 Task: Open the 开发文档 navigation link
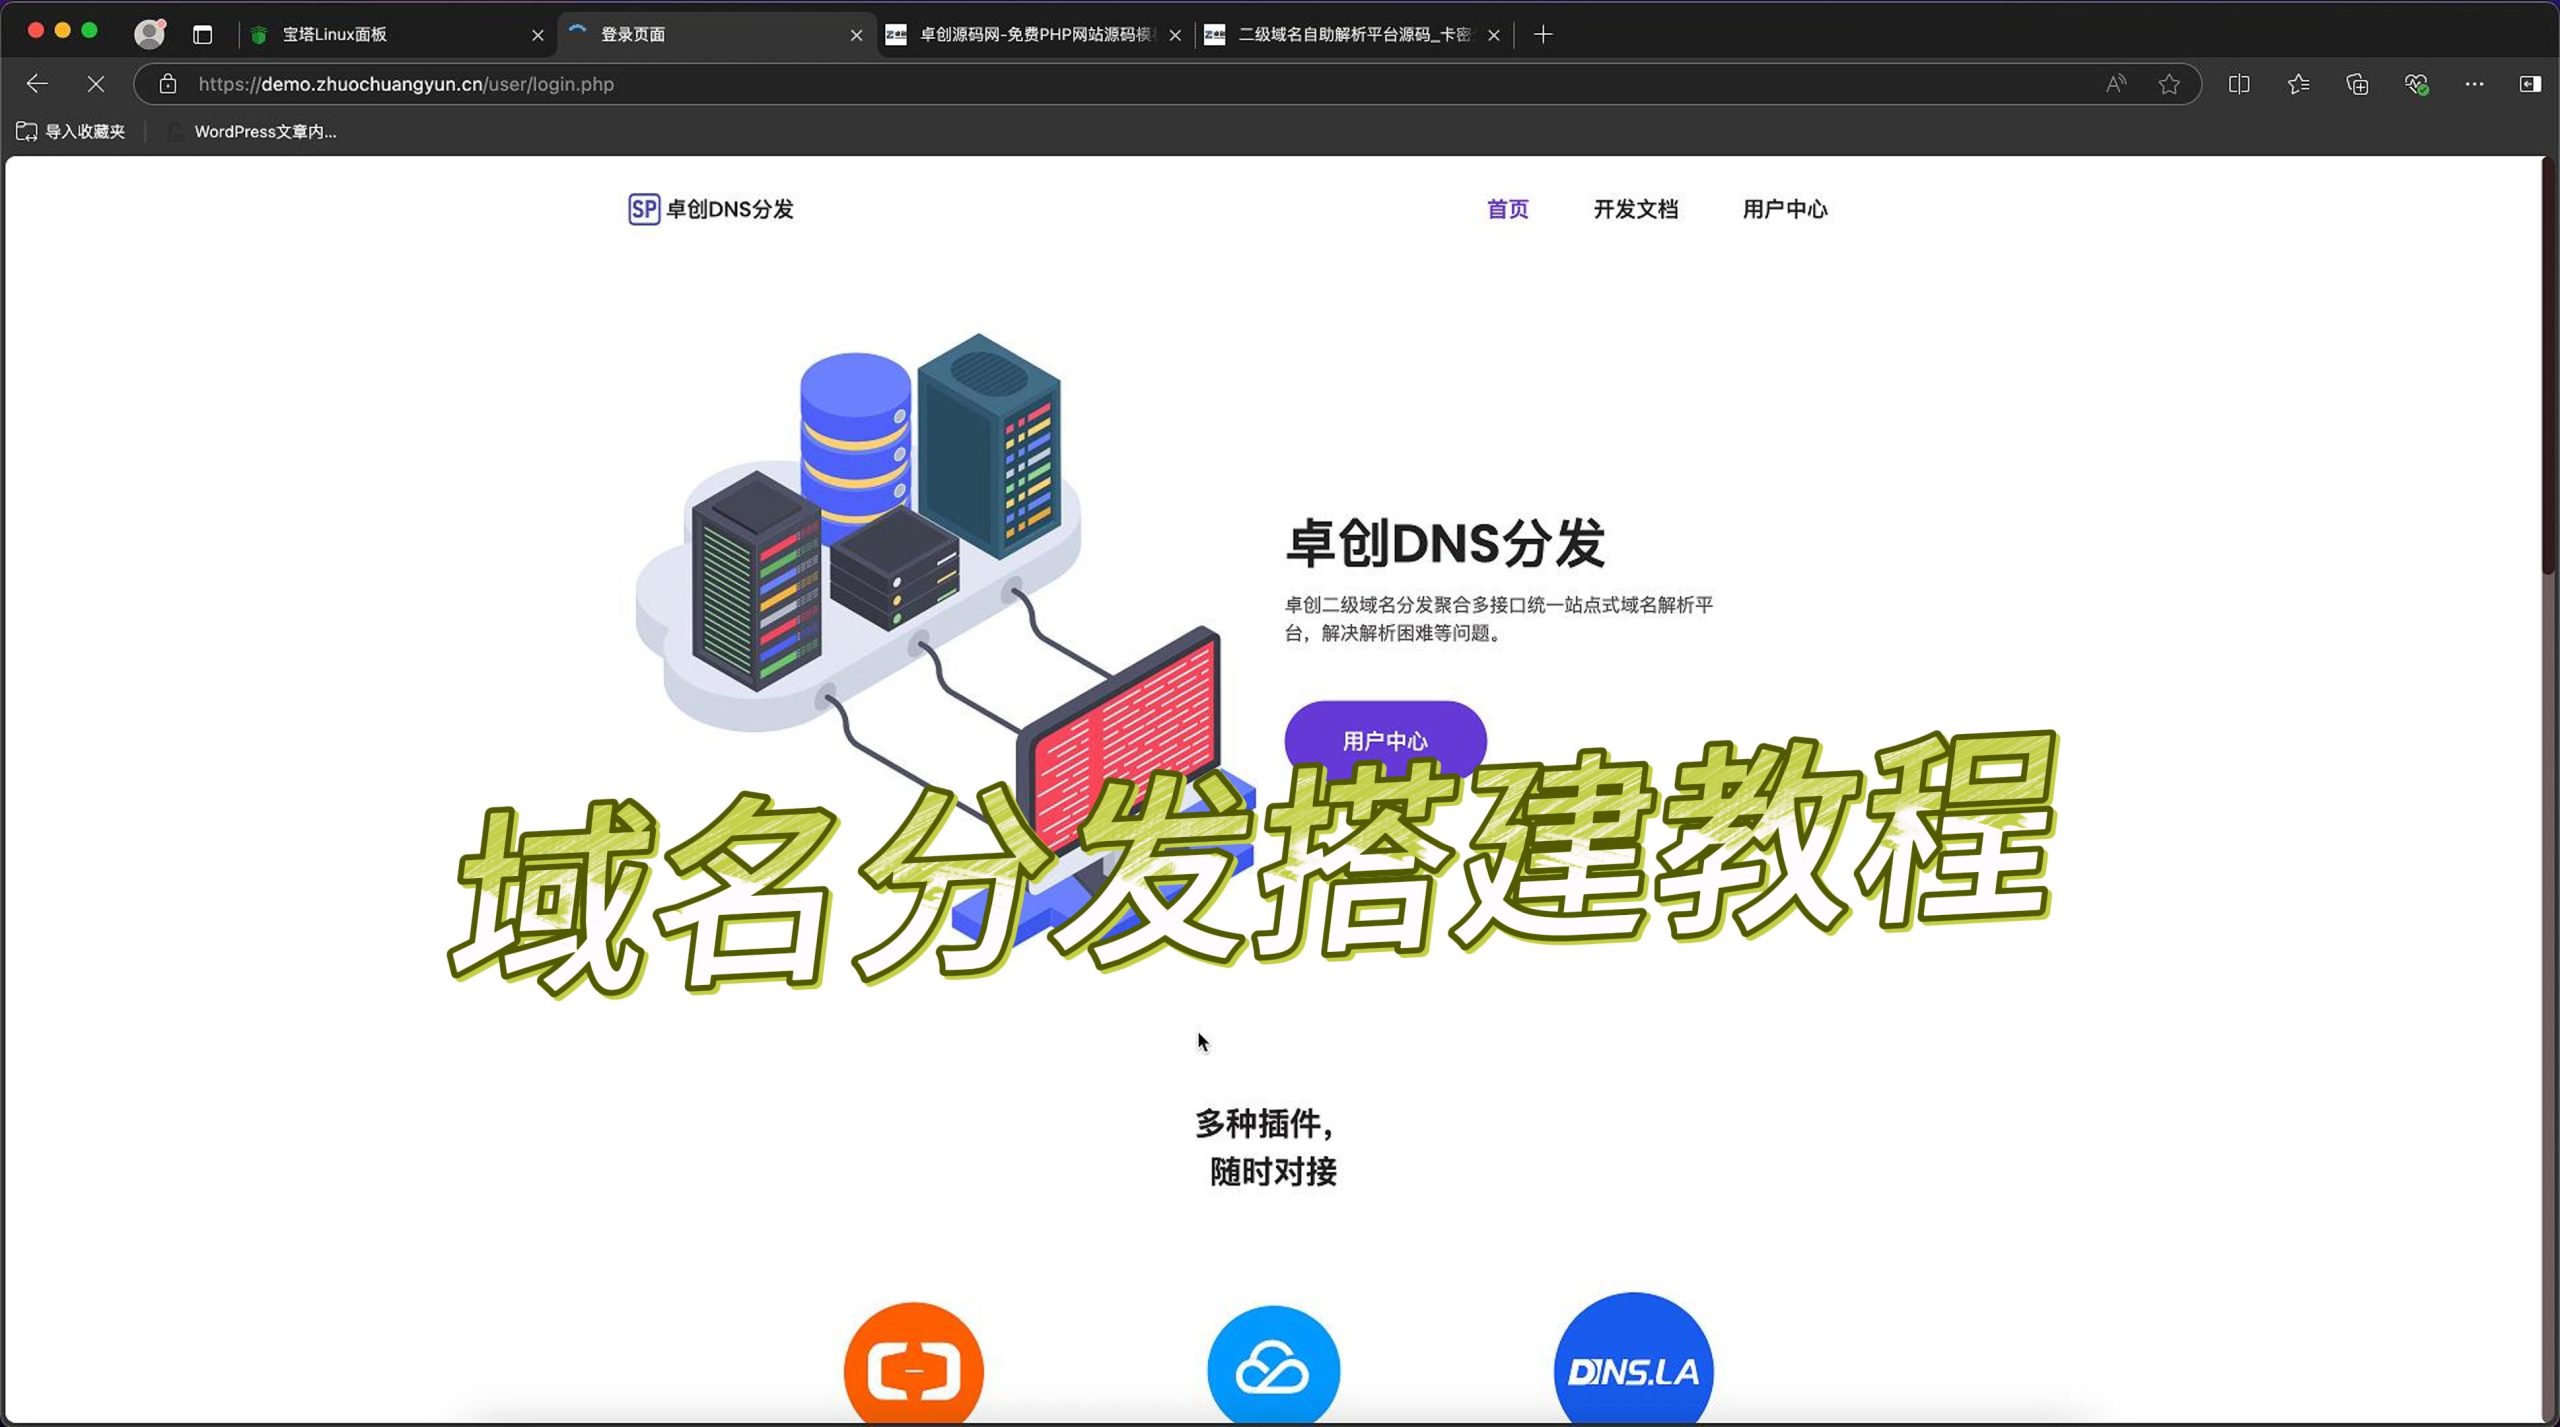pyautogui.click(x=1635, y=209)
